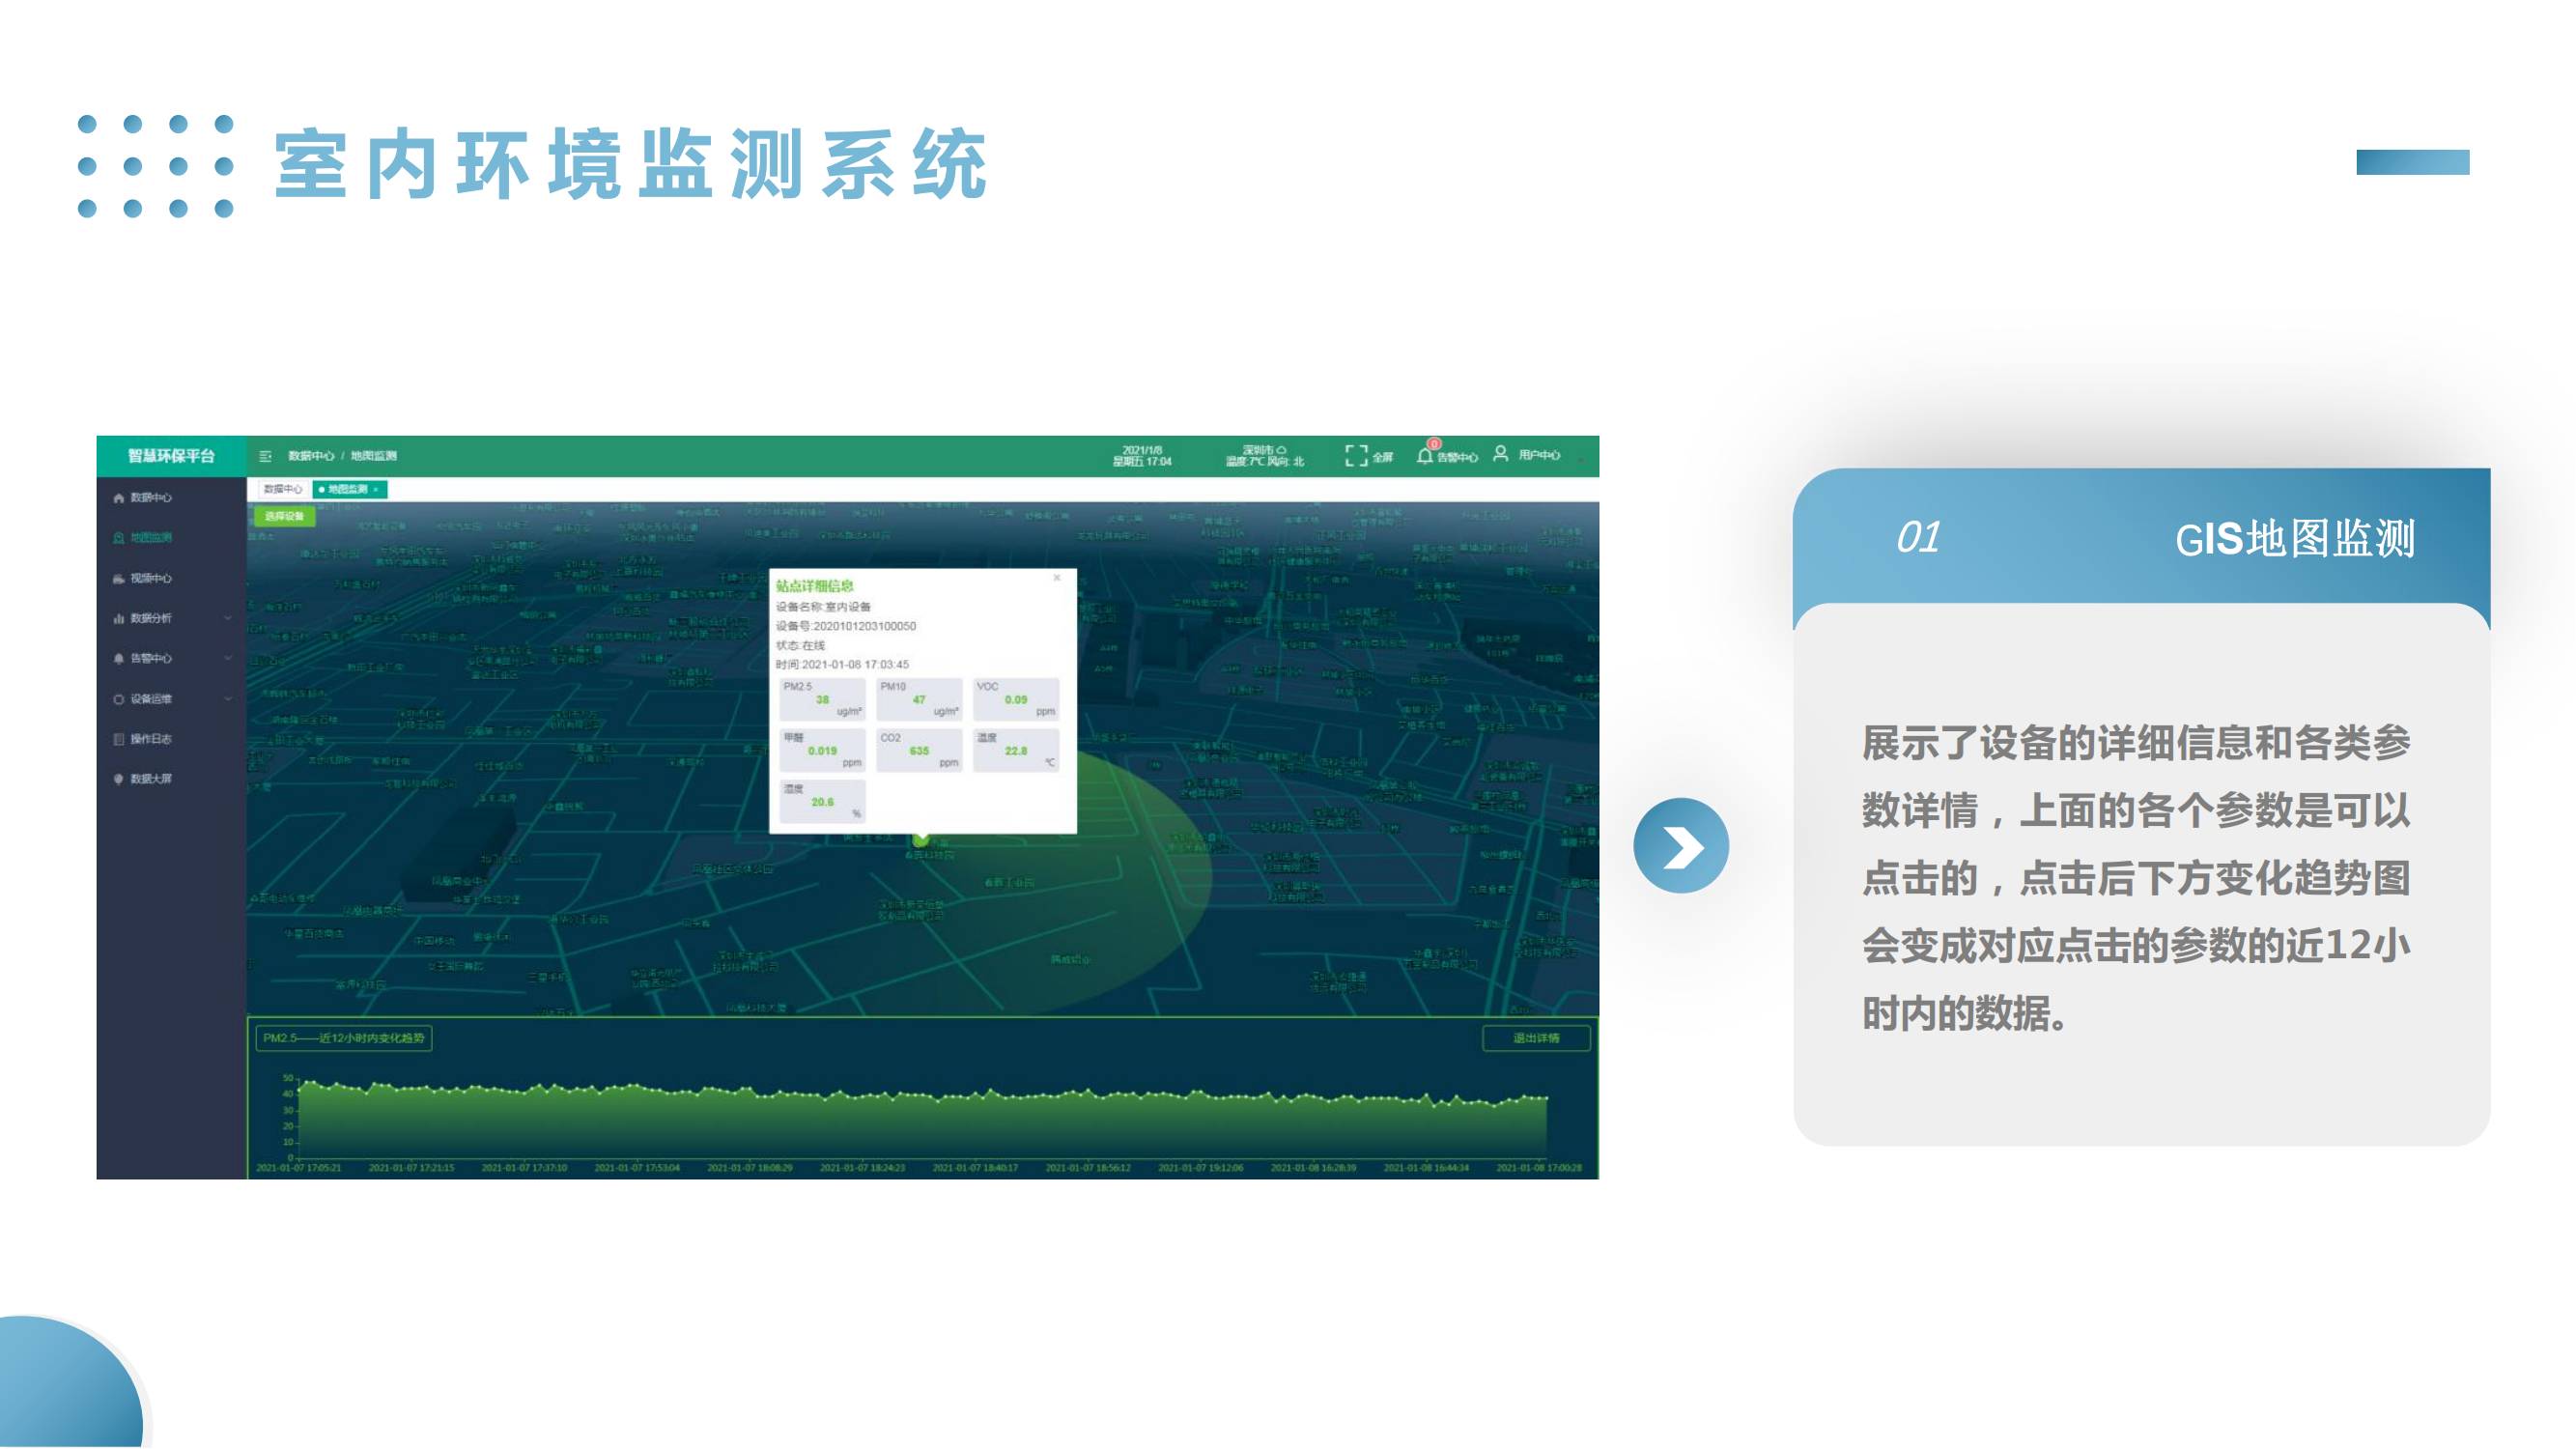Switch to the 数据中心 page tab

point(282,489)
